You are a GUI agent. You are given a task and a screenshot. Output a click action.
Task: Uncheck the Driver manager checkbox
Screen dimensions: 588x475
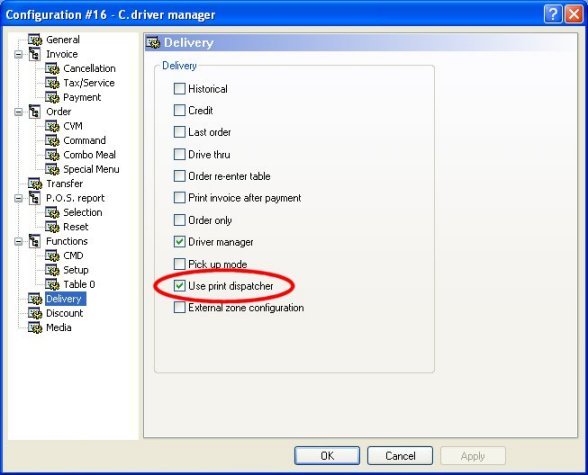(180, 242)
